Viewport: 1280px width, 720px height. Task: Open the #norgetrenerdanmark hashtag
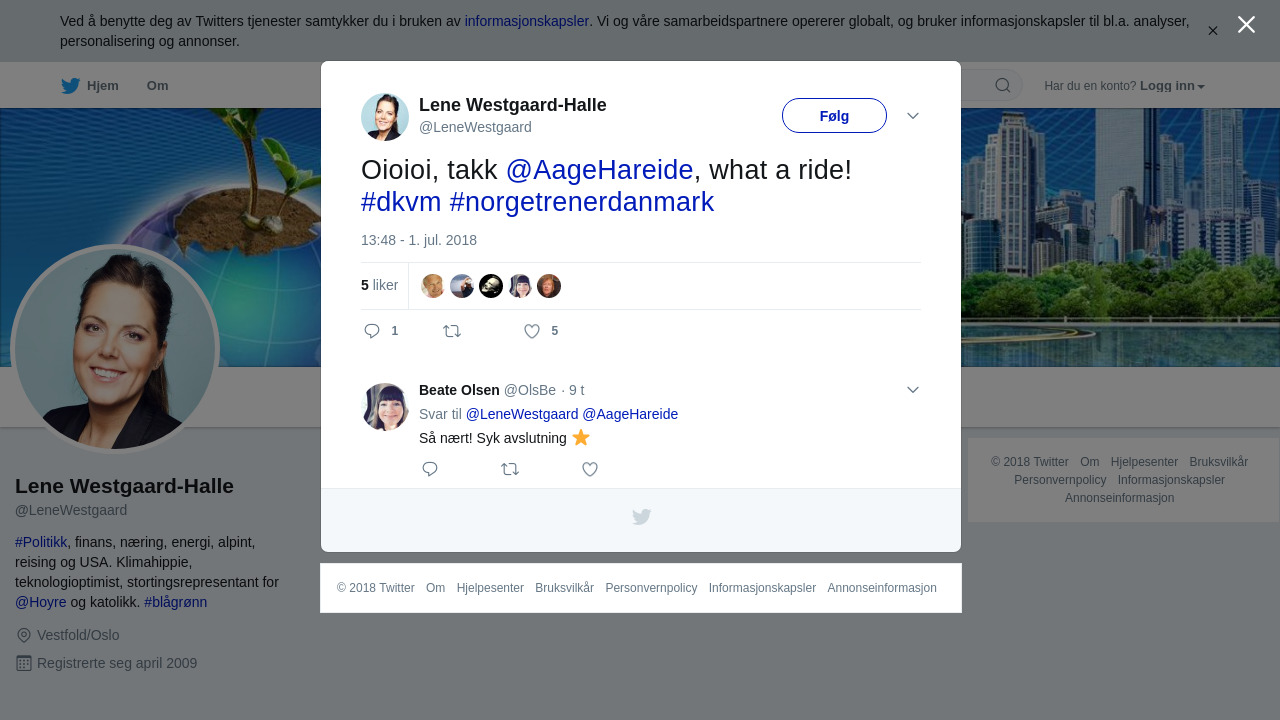point(582,202)
